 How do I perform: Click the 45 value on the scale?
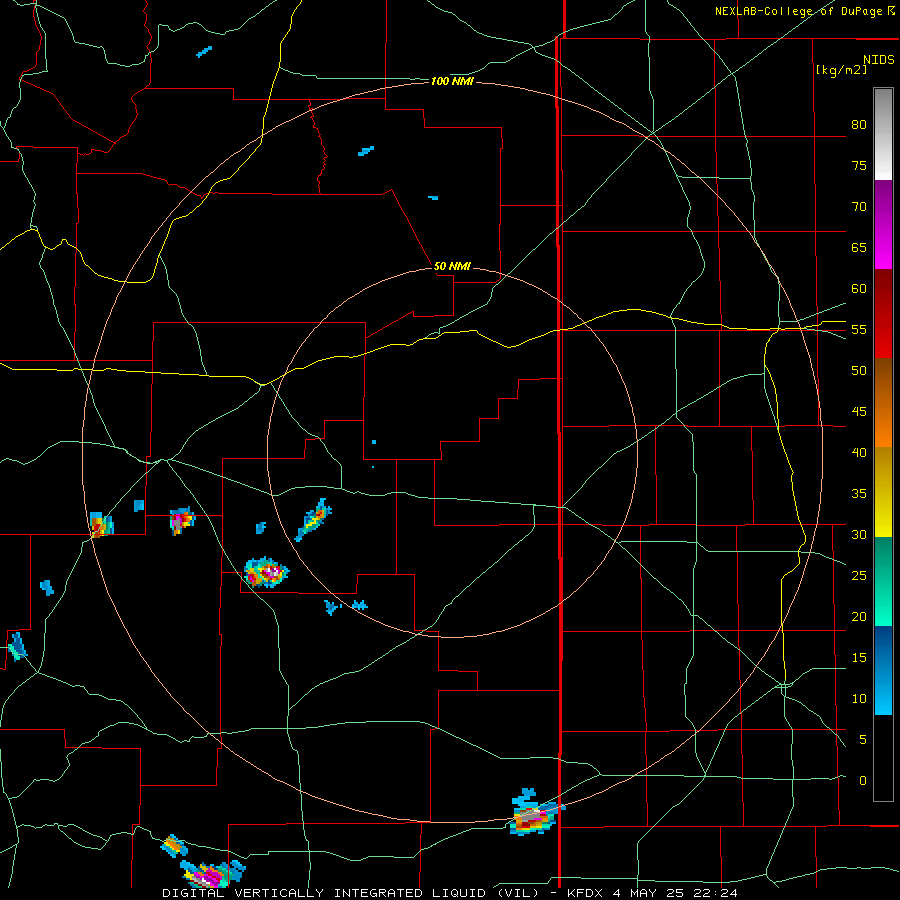859,412
